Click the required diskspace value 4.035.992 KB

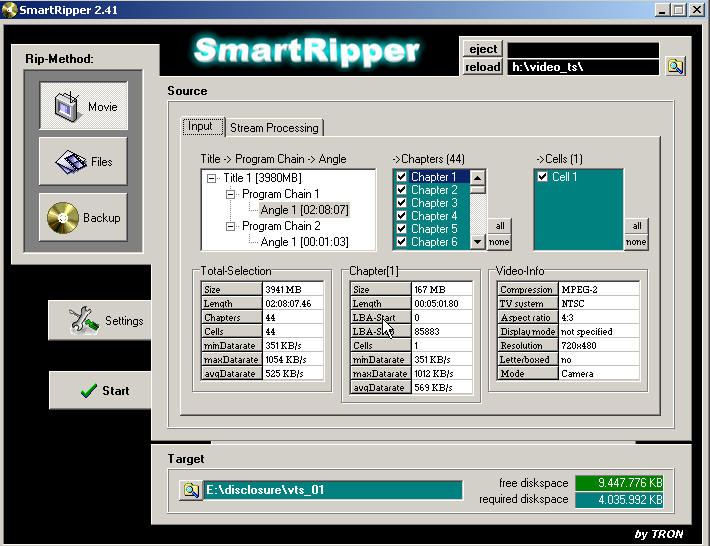619,500
